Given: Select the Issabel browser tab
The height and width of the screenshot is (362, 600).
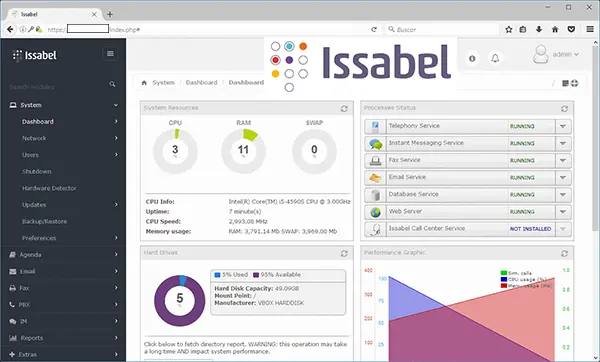Looking at the screenshot, I should [x=54, y=14].
